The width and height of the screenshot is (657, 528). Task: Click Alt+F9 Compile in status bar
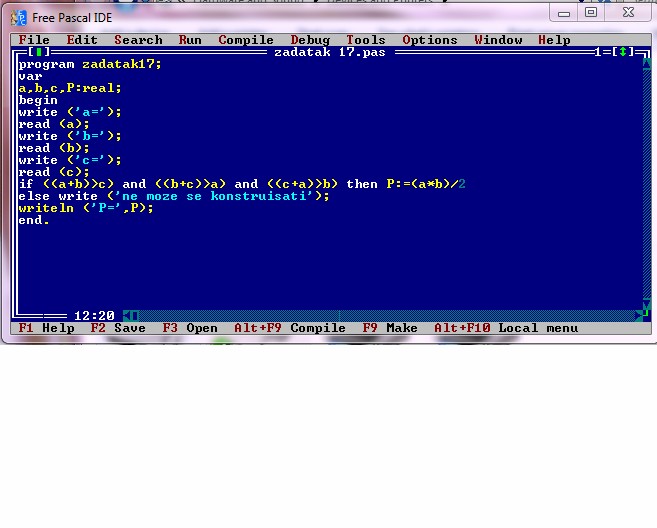(x=290, y=328)
